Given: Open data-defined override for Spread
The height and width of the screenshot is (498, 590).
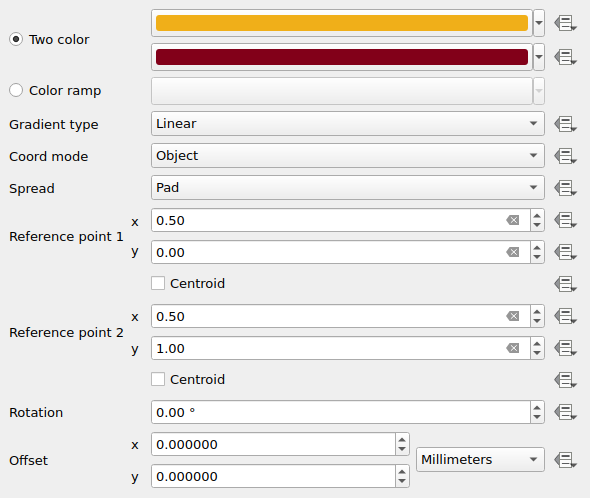Looking at the screenshot, I should [565, 188].
